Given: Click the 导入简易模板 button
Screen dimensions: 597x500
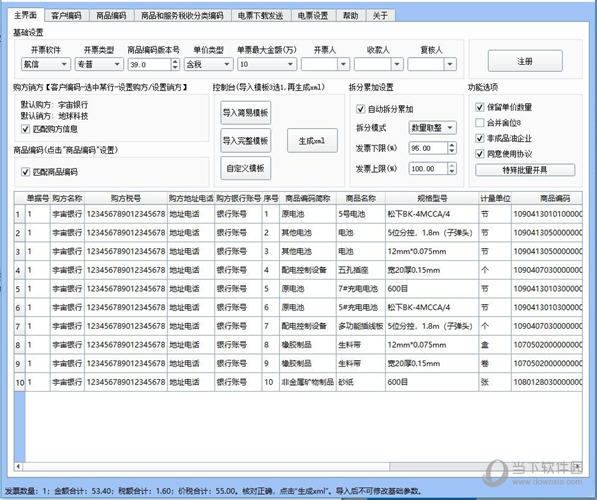Looking at the screenshot, I should (246, 113).
